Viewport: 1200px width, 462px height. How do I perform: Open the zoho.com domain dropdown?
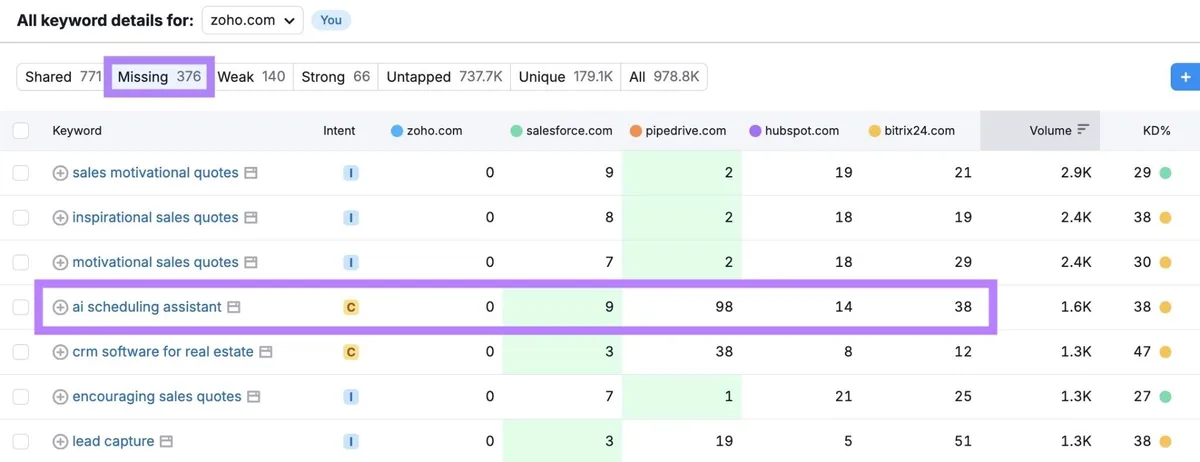point(252,20)
